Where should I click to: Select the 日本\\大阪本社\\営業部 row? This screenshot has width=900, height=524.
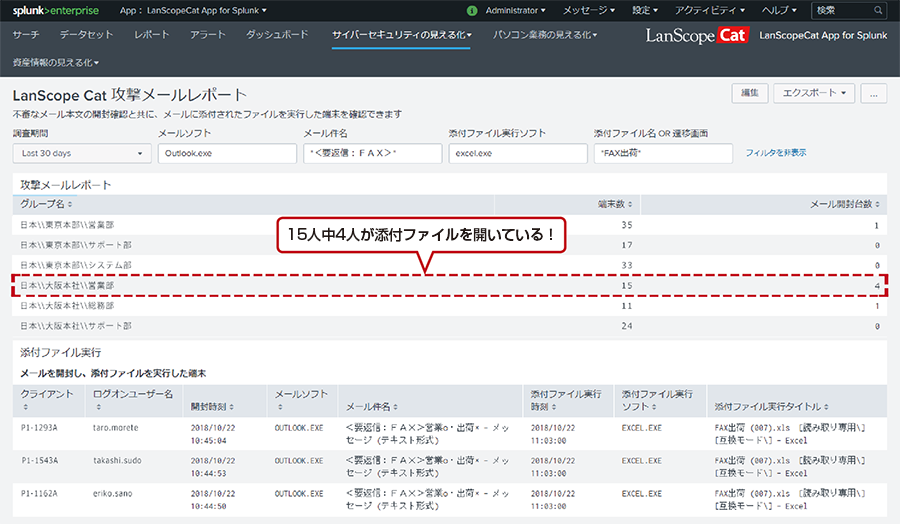pos(449,285)
